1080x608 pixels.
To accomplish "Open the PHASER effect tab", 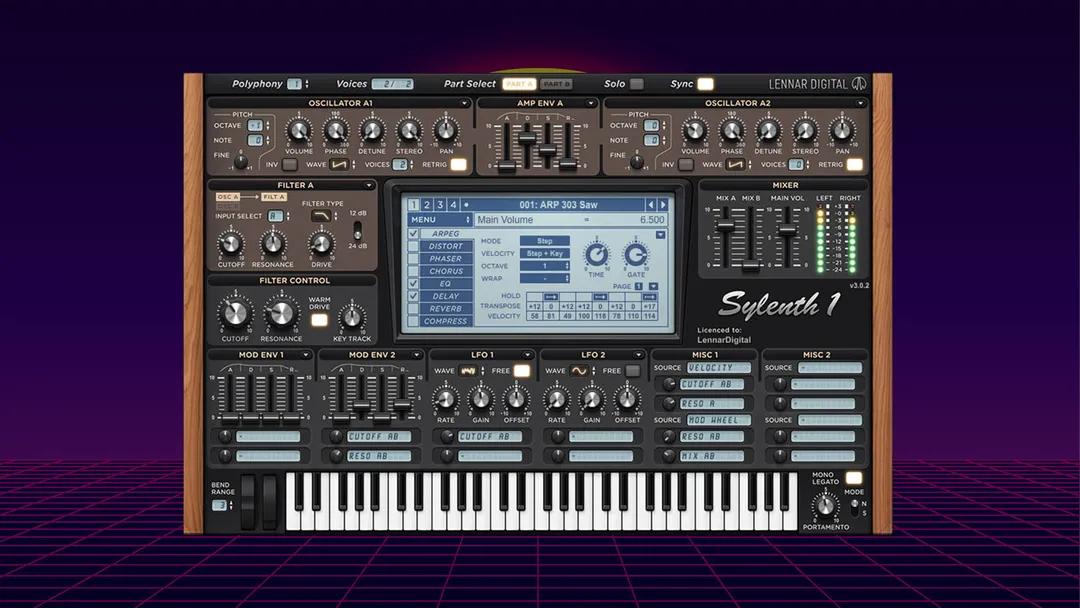I will (446, 258).
